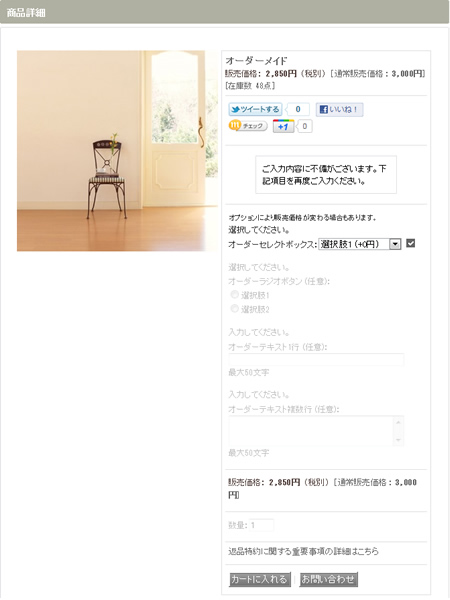Image resolution: width=450 pixels, height=600 pixels.
Task: Click the カートに入れる button
Action: pyautogui.click(x=260, y=579)
